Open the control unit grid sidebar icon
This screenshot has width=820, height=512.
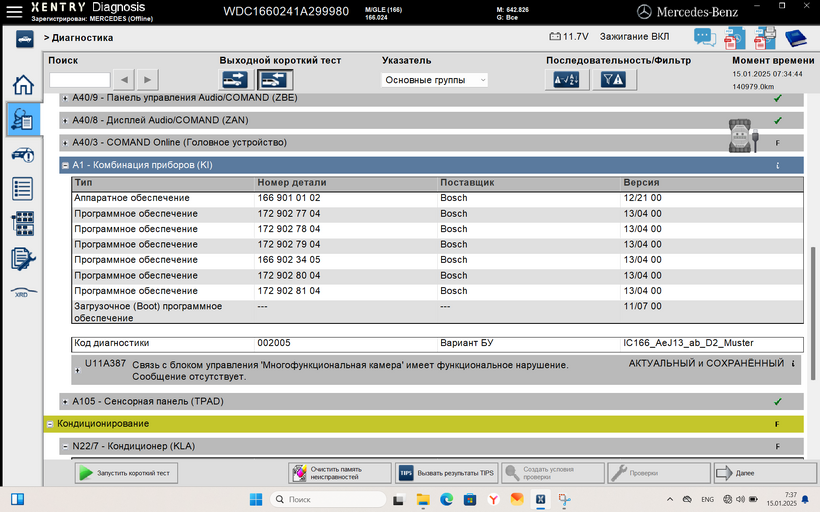[x=23, y=224]
